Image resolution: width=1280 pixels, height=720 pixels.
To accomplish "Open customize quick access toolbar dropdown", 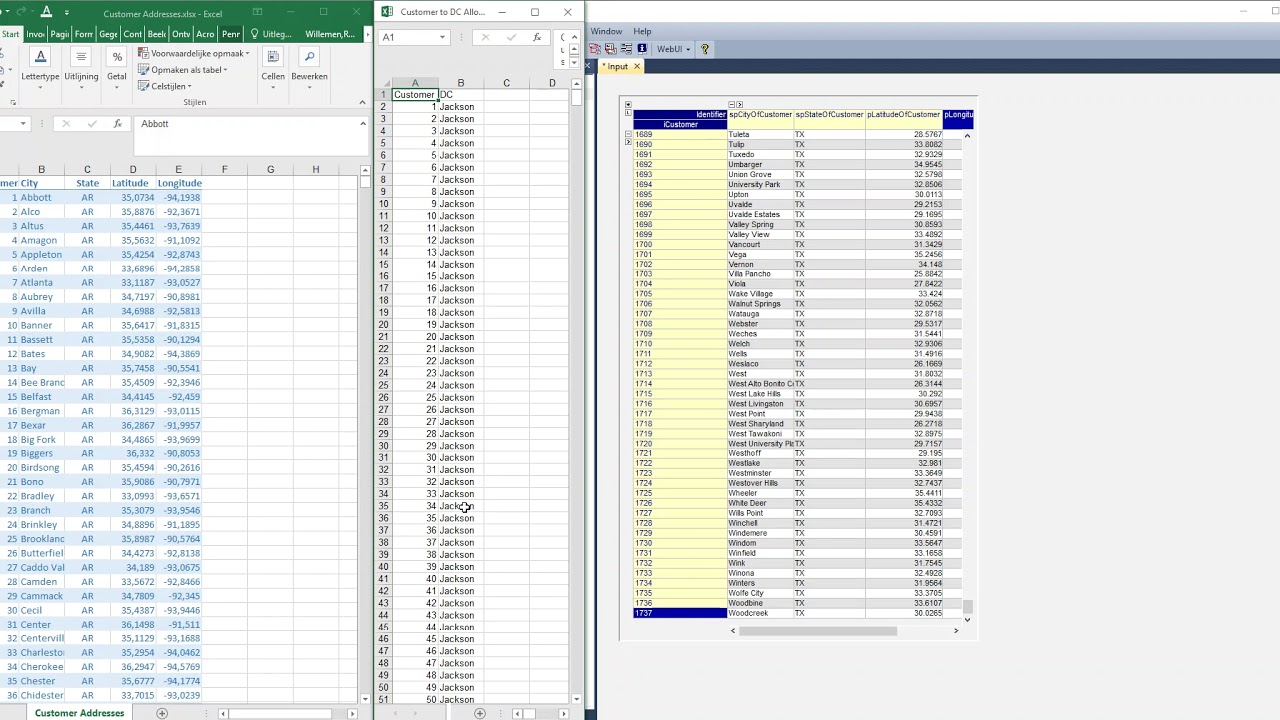I will pyautogui.click(x=67, y=13).
